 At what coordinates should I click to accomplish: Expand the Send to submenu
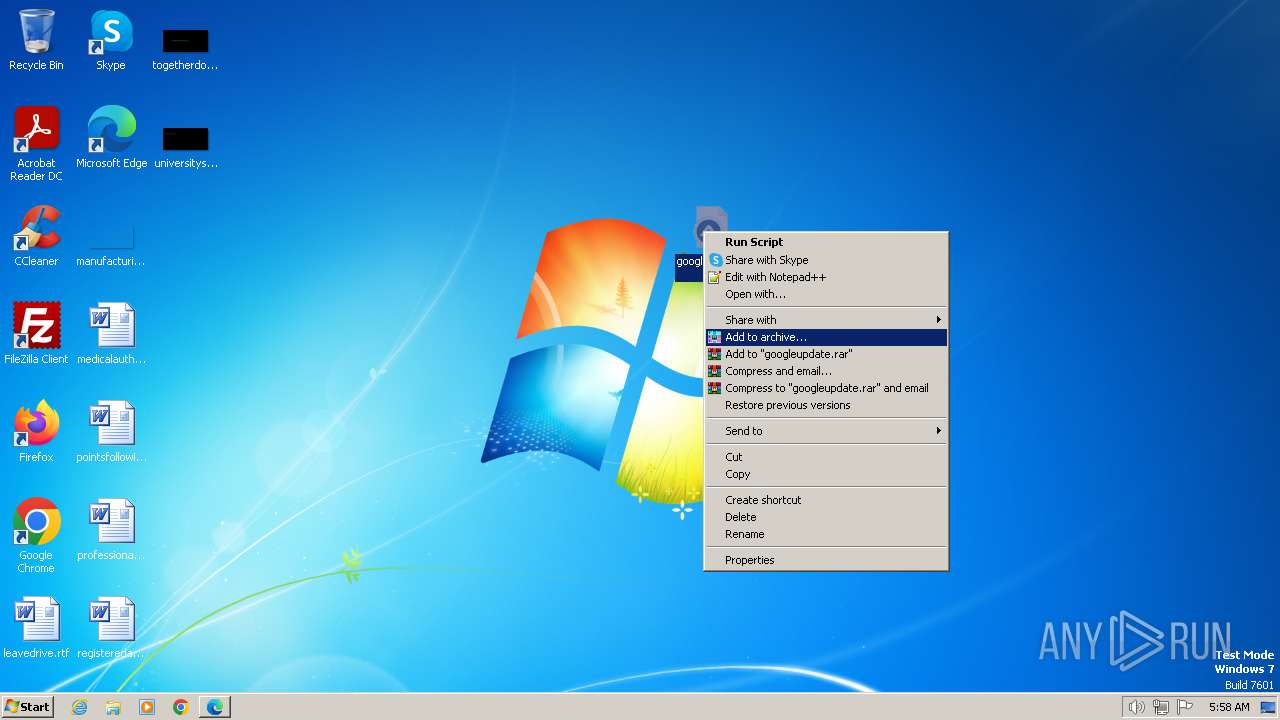(x=826, y=431)
